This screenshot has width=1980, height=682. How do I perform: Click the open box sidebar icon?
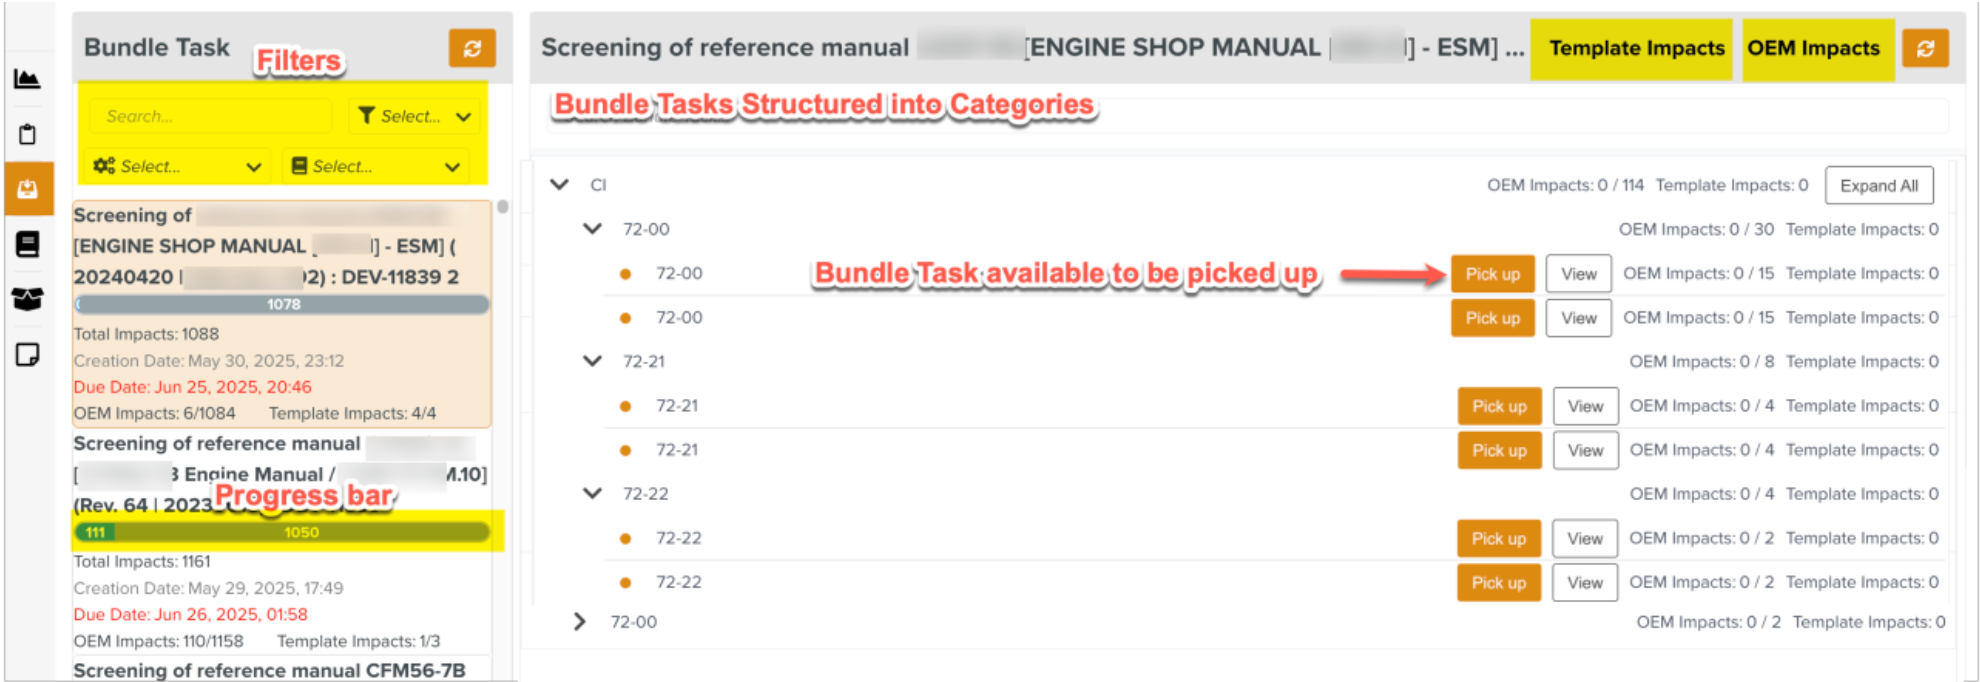click(27, 299)
